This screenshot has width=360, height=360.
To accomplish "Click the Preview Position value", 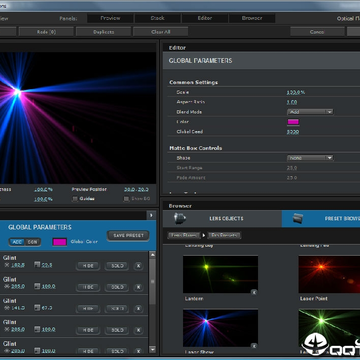I will point(136,189).
